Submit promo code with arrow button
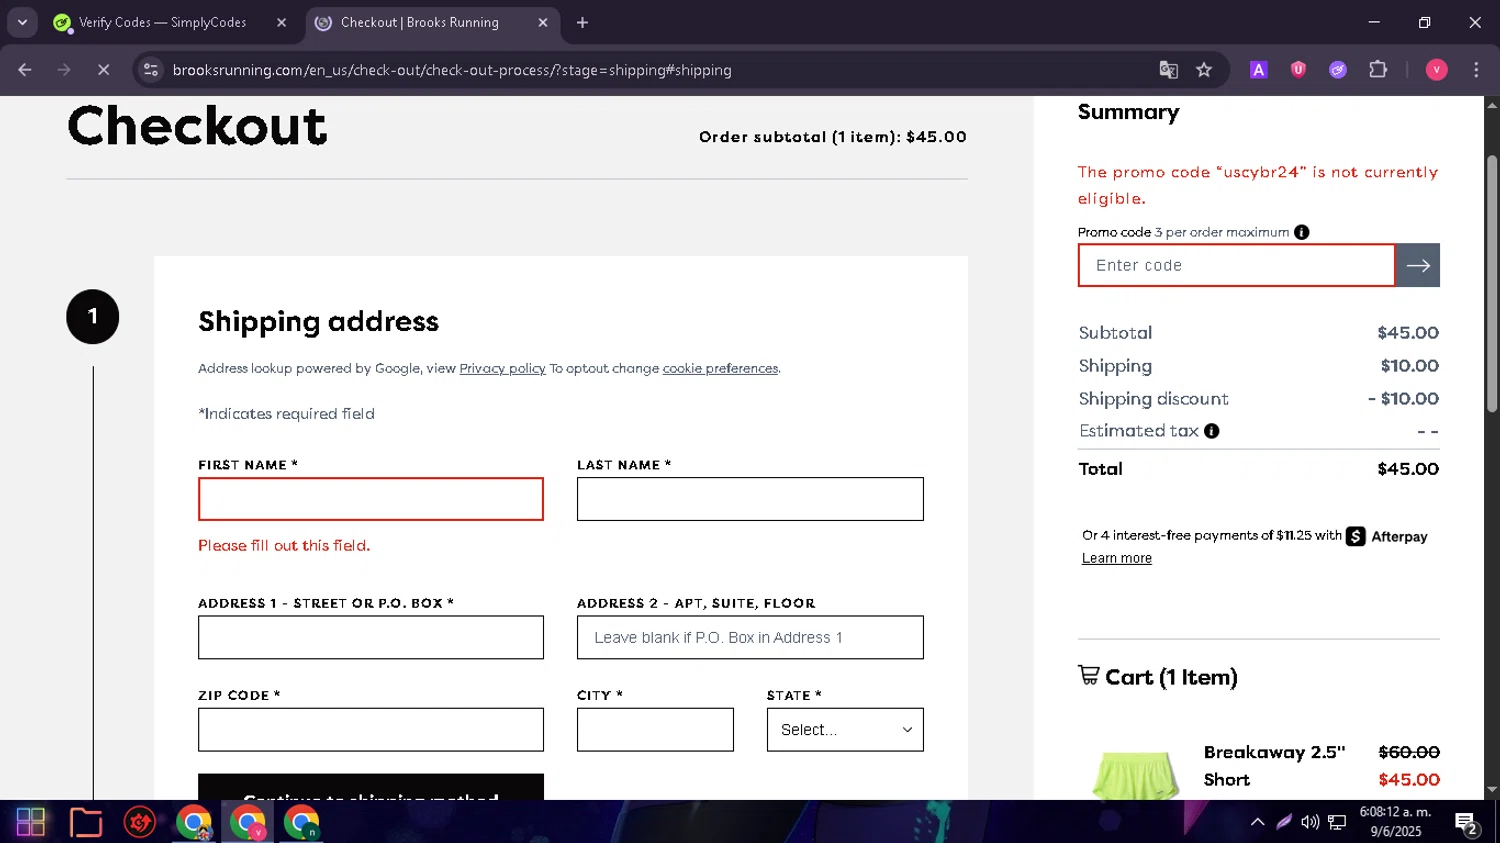This screenshot has height=843, width=1500. pos(1417,265)
